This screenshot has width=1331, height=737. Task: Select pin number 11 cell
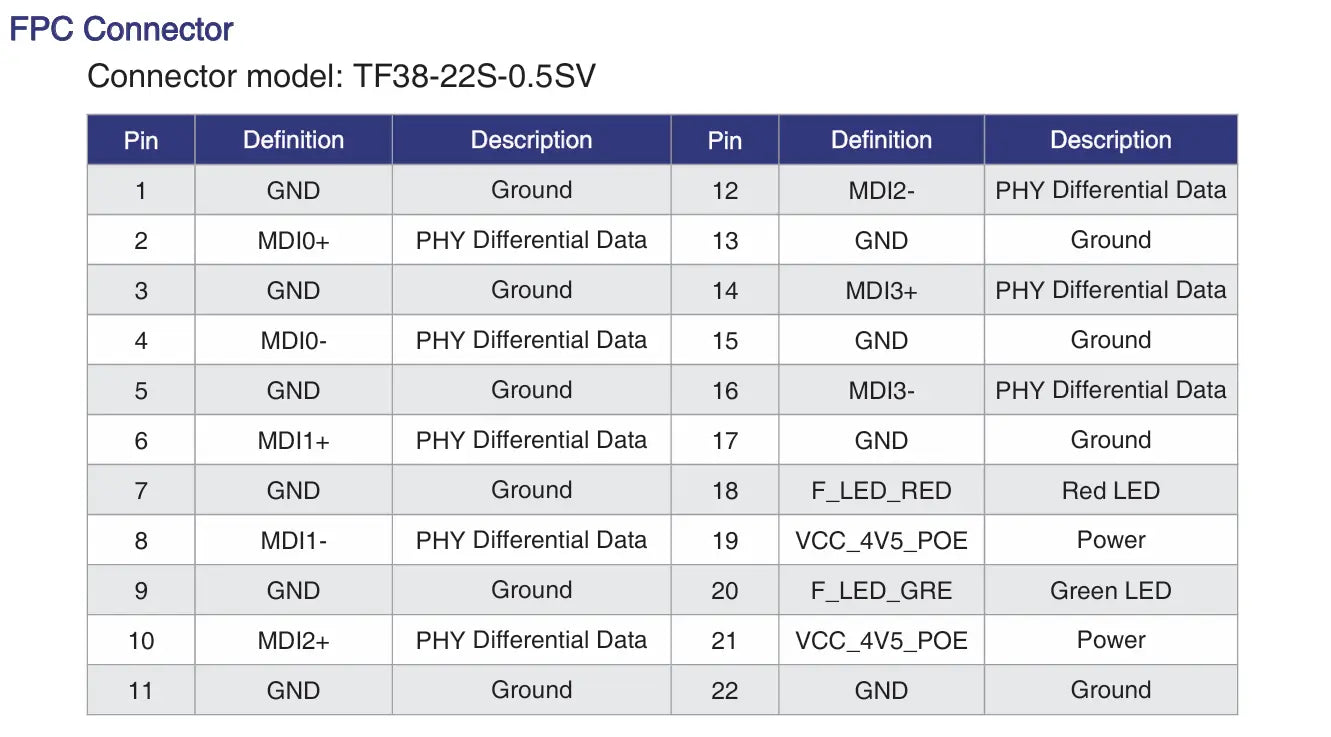pyautogui.click(x=141, y=691)
